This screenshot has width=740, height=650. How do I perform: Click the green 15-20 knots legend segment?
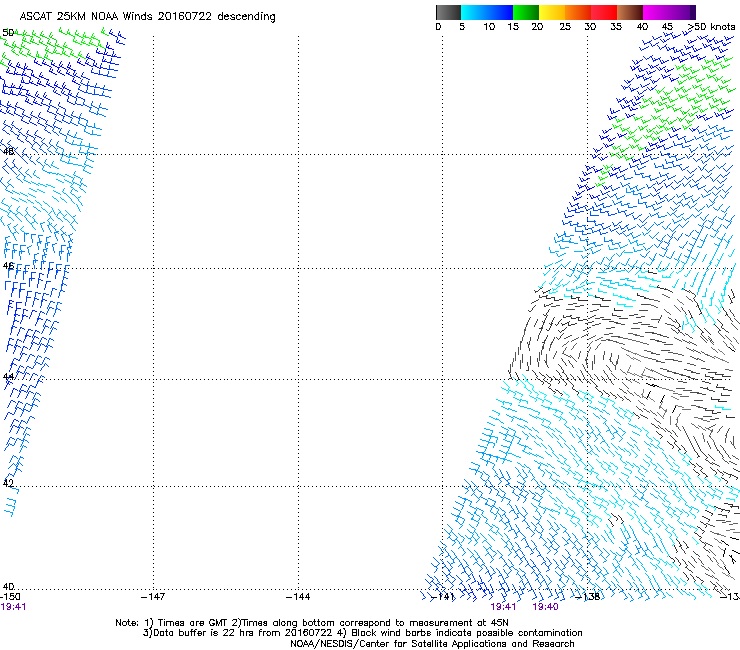[526, 12]
